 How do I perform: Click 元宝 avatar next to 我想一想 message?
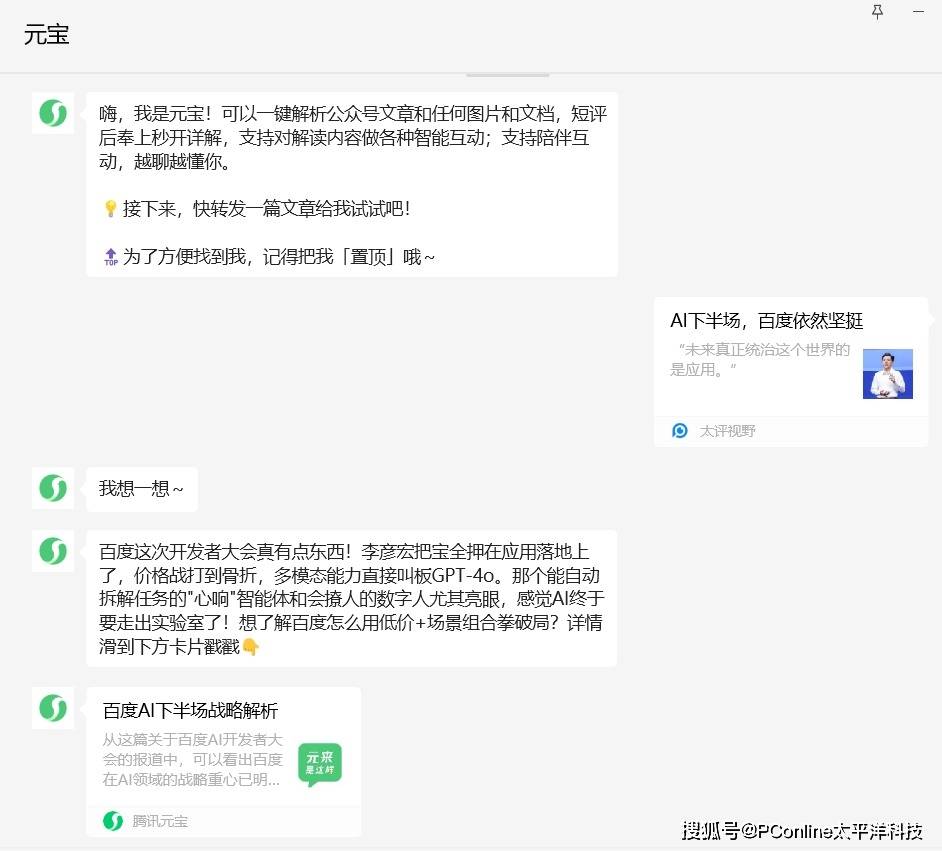point(53,488)
